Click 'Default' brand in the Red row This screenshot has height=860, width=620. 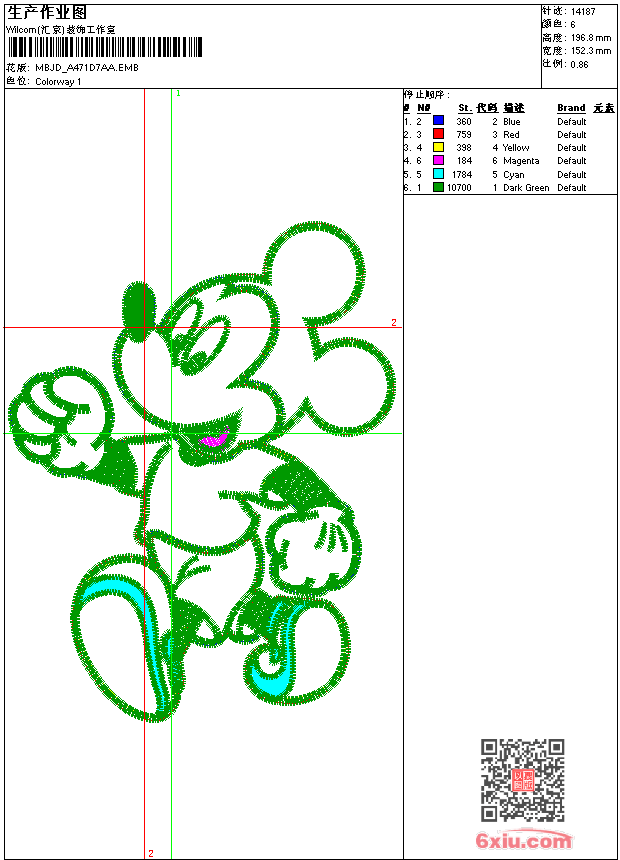click(x=572, y=134)
